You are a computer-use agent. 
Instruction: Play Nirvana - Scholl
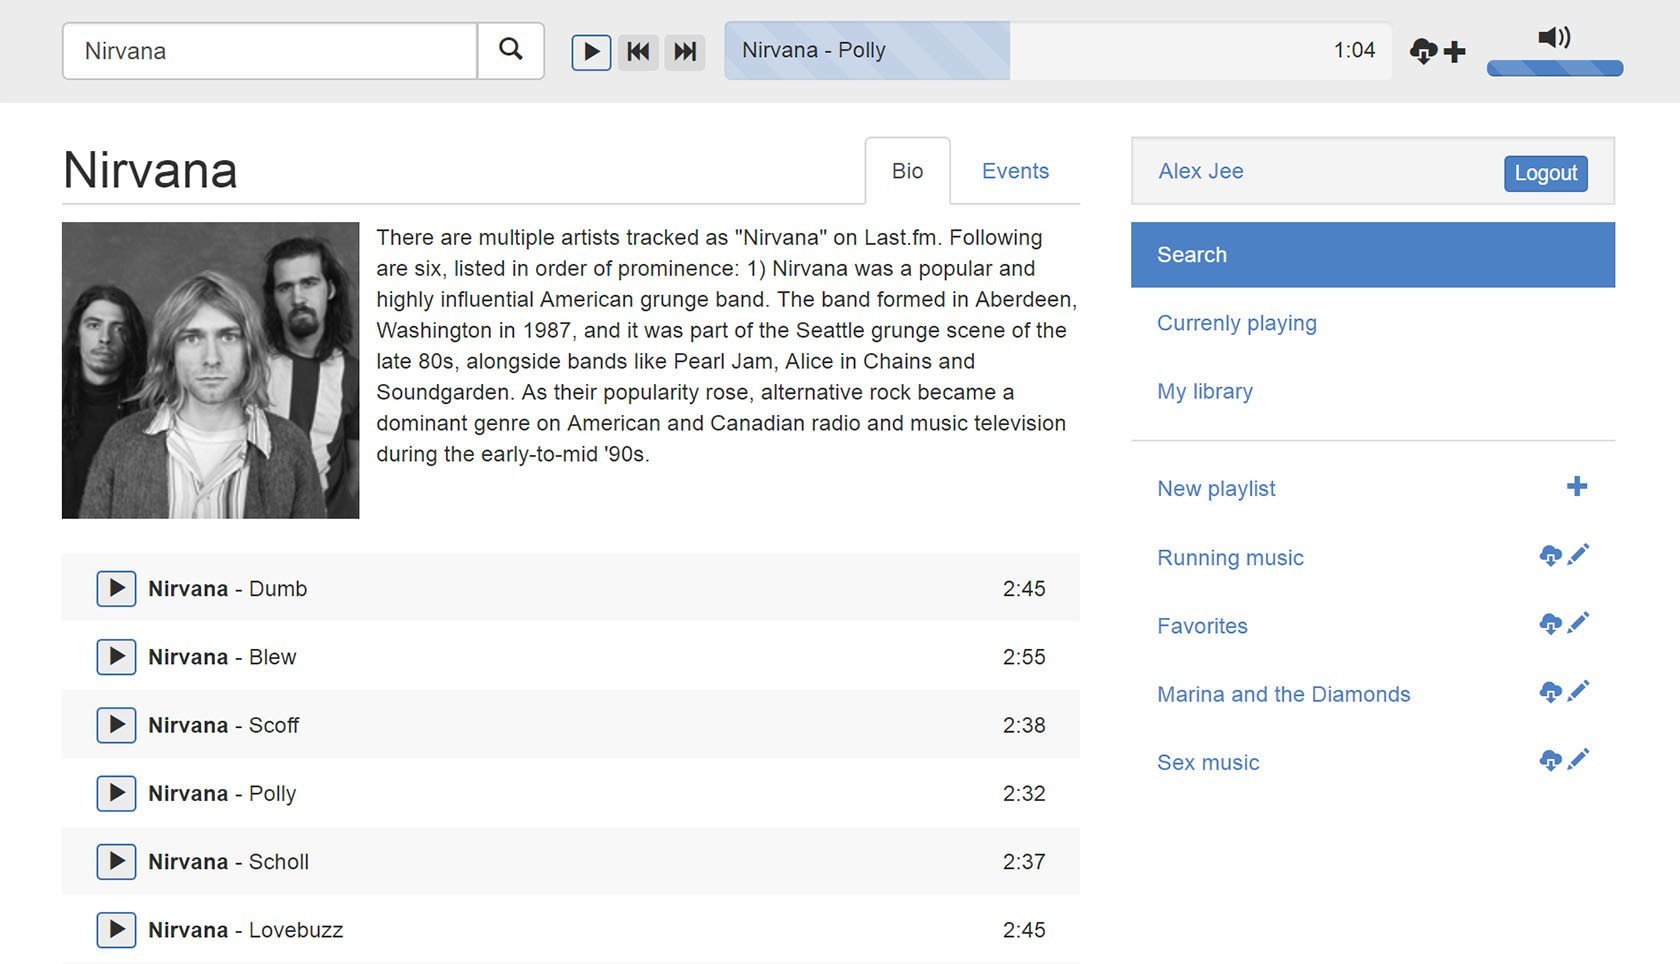[x=116, y=861]
